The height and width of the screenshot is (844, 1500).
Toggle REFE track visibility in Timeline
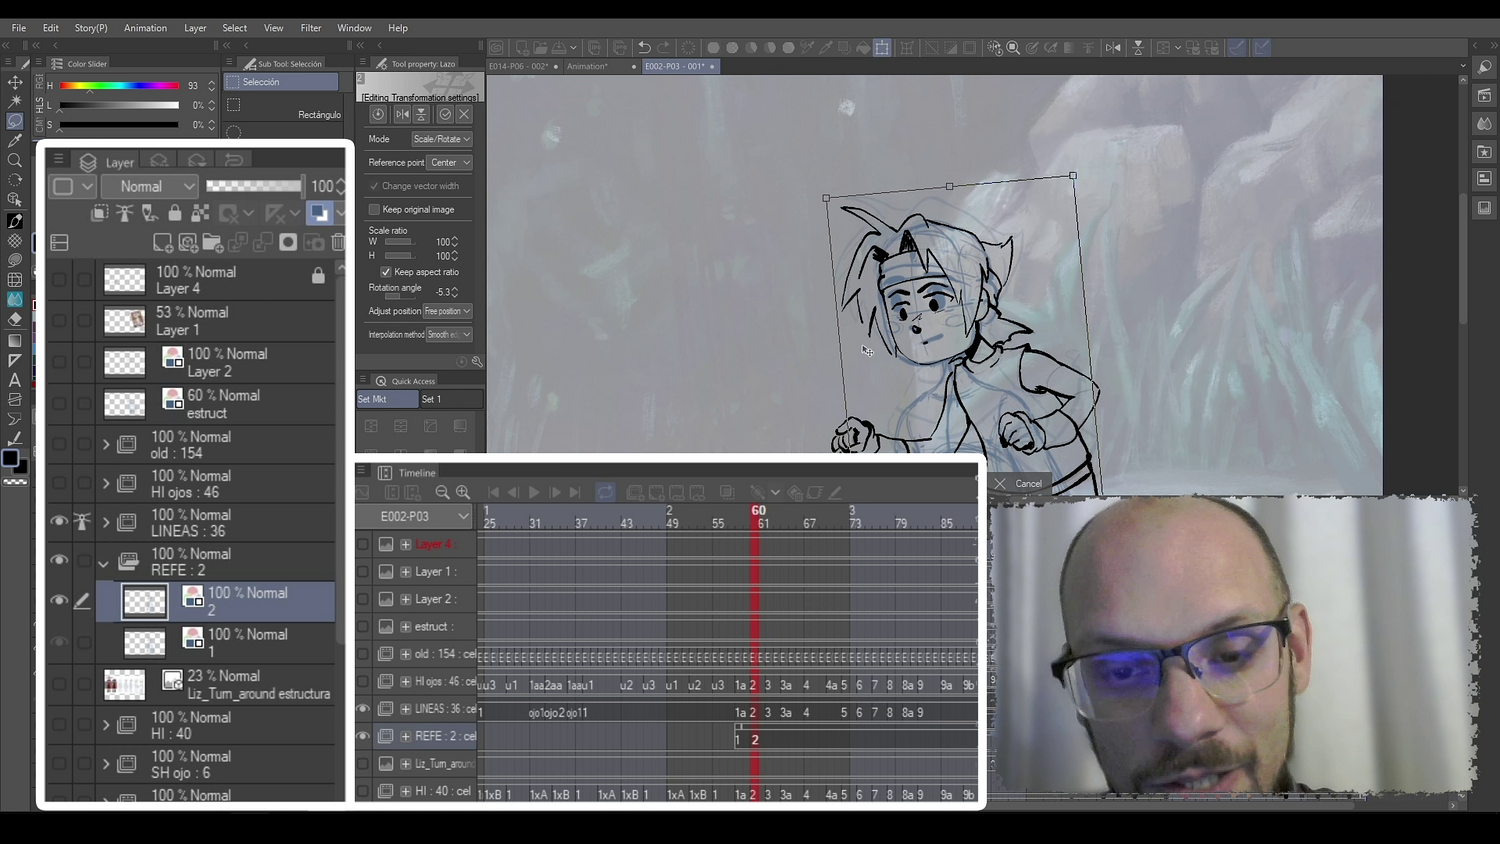click(x=363, y=736)
